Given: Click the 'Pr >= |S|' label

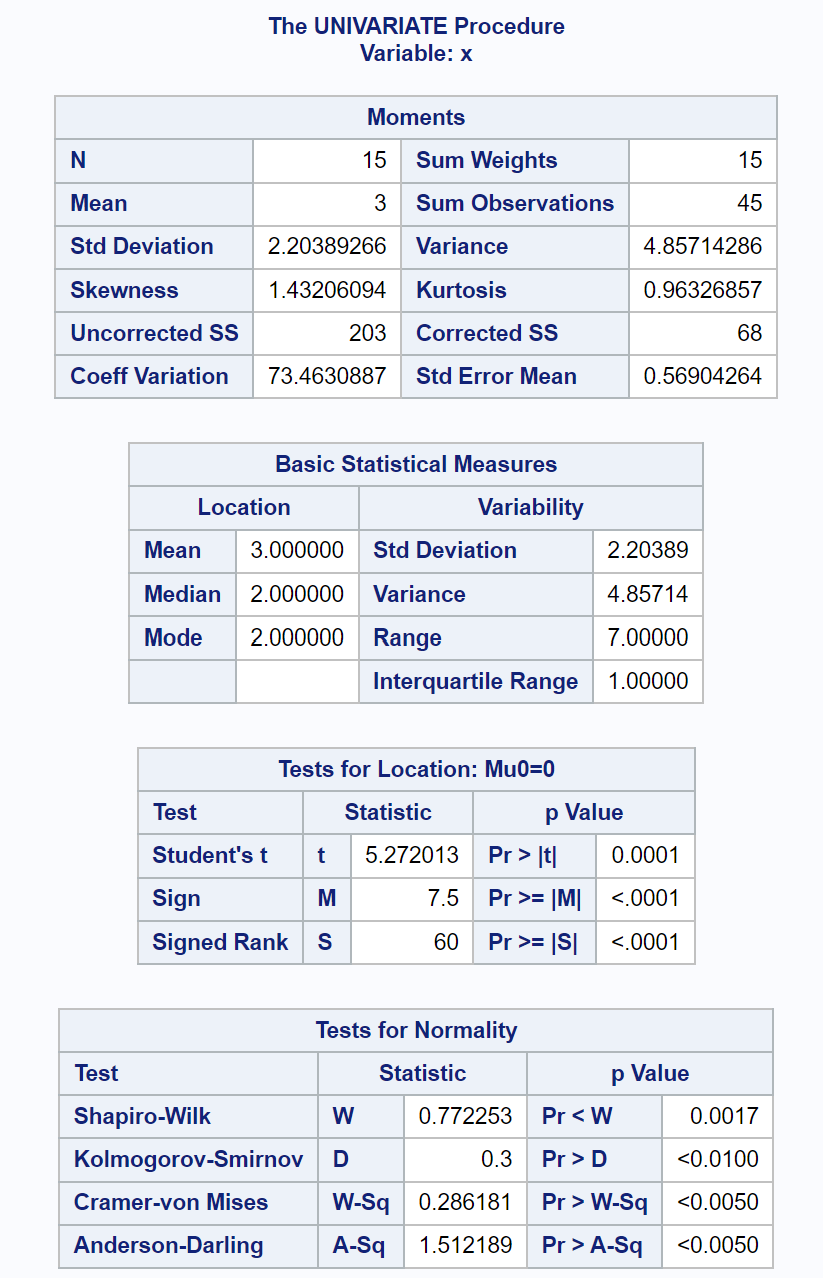Looking at the screenshot, I should pos(533,942).
